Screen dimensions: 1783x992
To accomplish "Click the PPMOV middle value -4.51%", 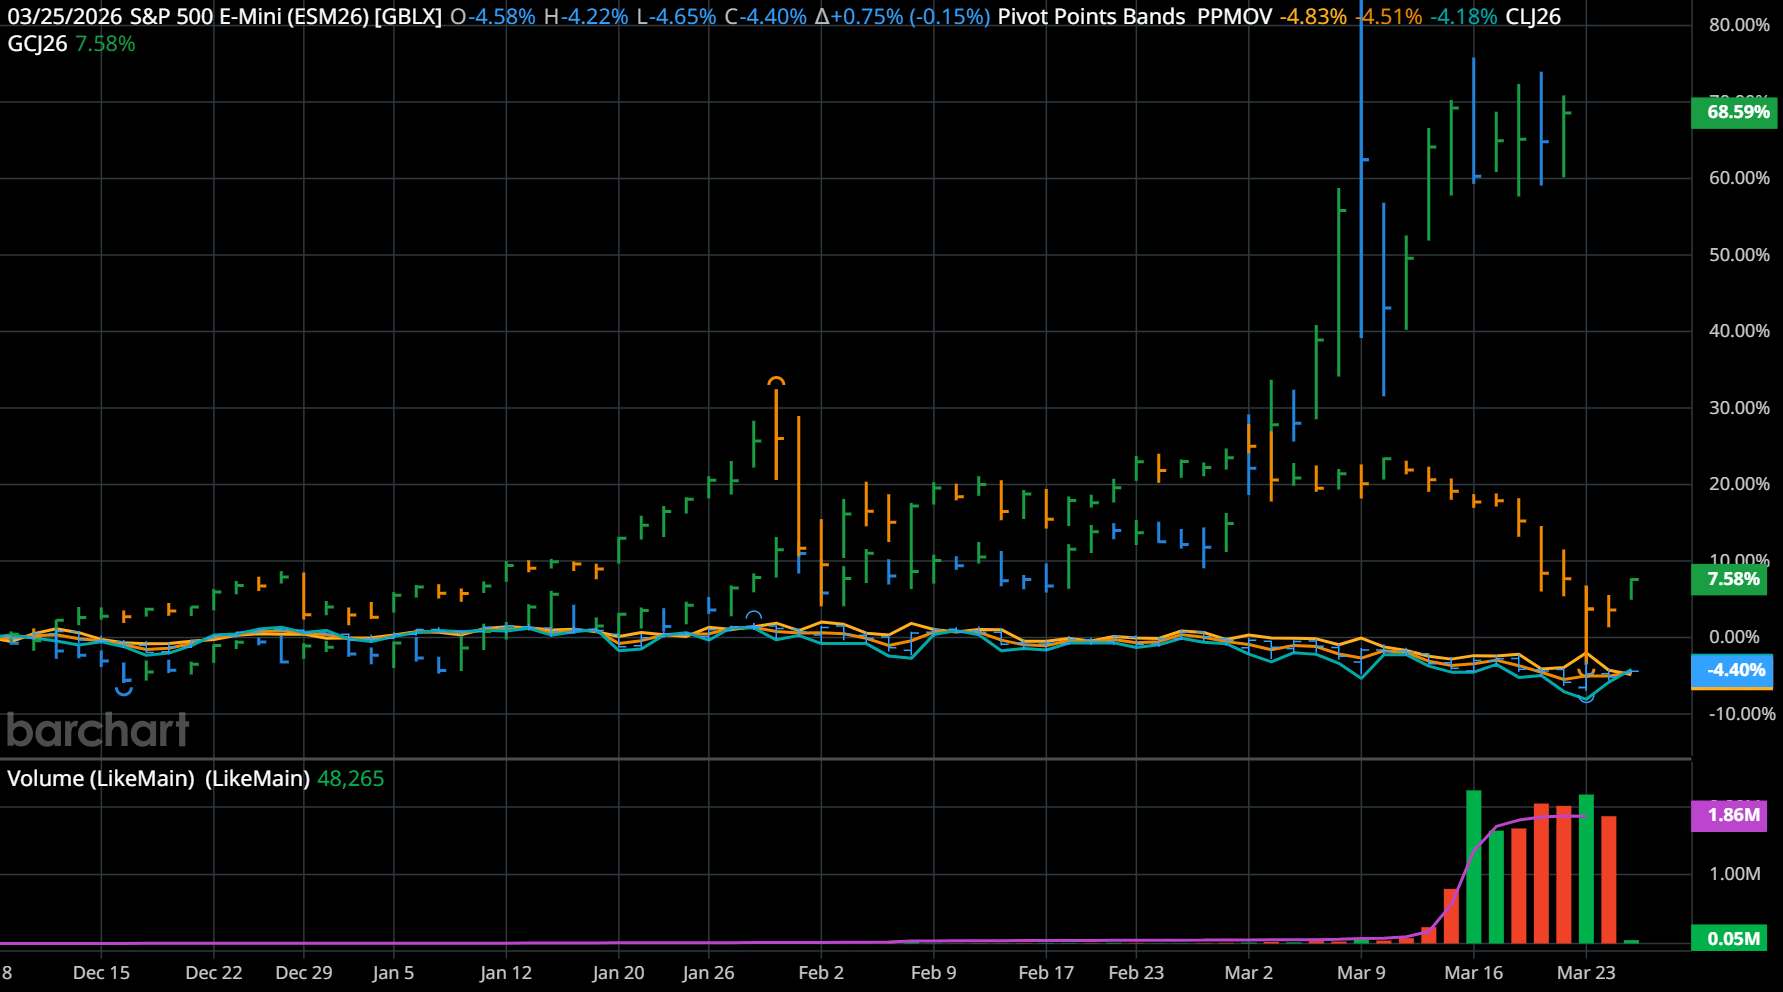I will pos(1389,17).
